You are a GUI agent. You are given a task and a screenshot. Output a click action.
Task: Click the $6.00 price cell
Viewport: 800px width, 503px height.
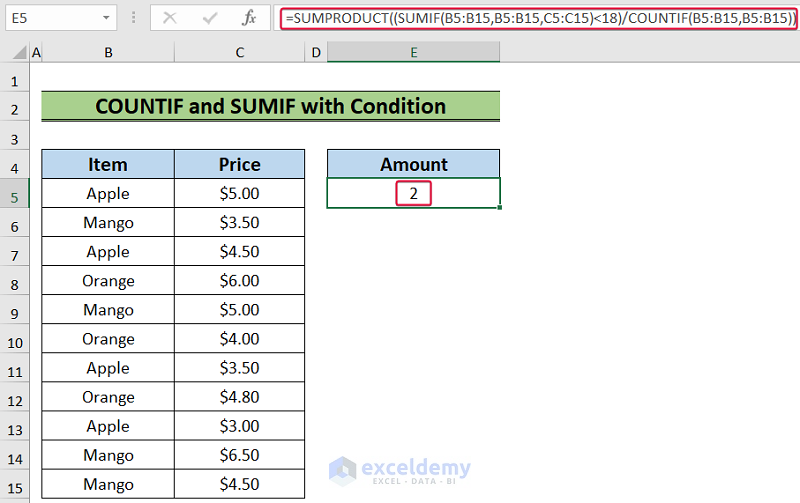pyautogui.click(x=240, y=281)
